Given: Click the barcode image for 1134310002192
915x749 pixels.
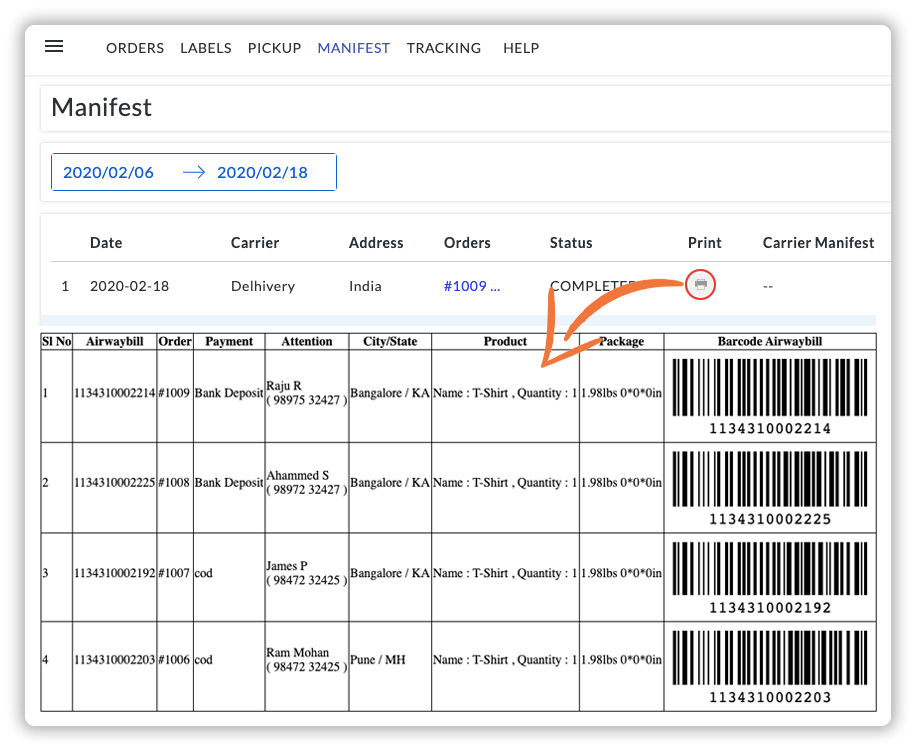Looking at the screenshot, I should [770, 568].
